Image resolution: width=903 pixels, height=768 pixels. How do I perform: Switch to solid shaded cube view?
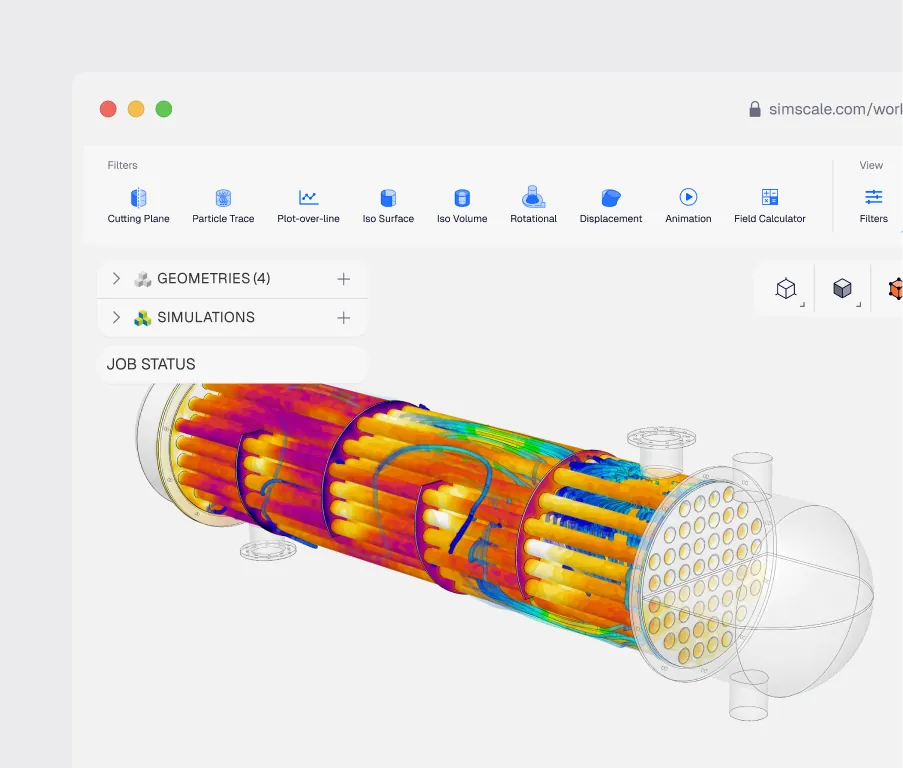842,288
